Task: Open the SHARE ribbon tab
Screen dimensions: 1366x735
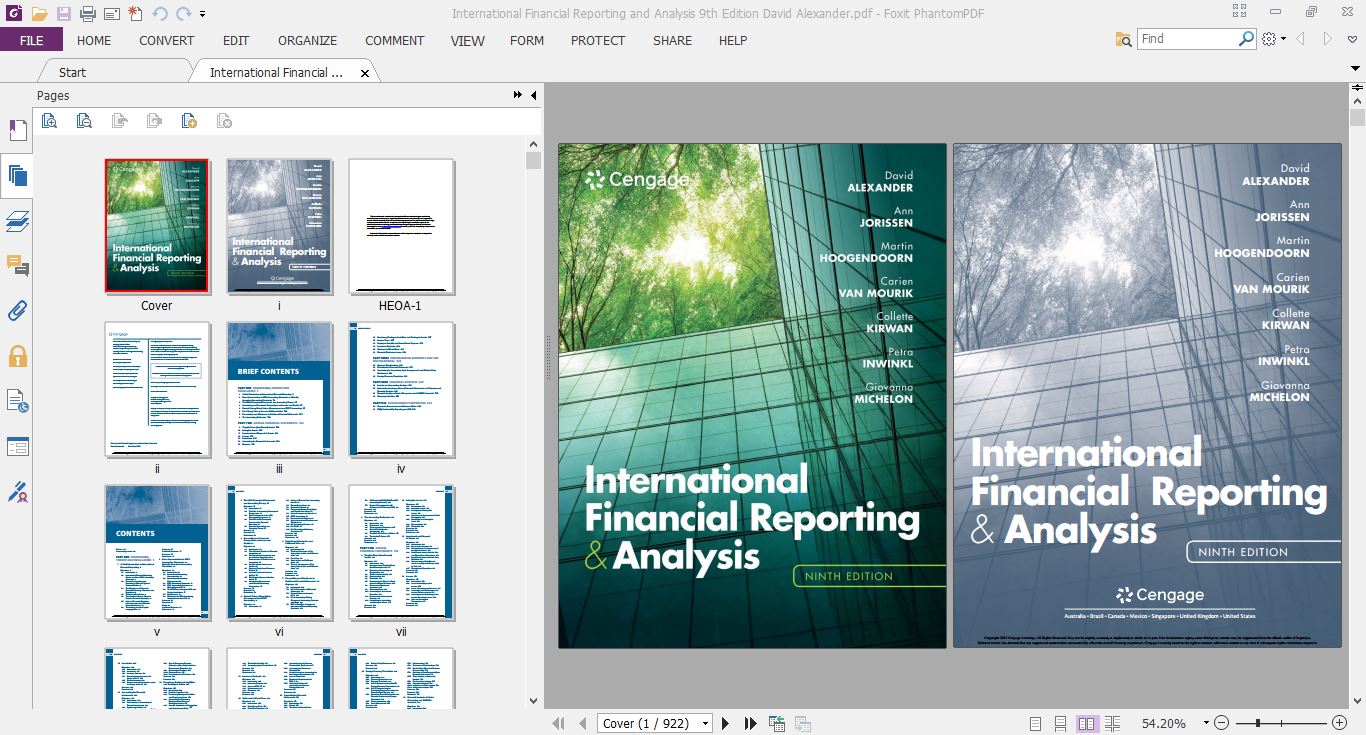Action: (x=672, y=40)
